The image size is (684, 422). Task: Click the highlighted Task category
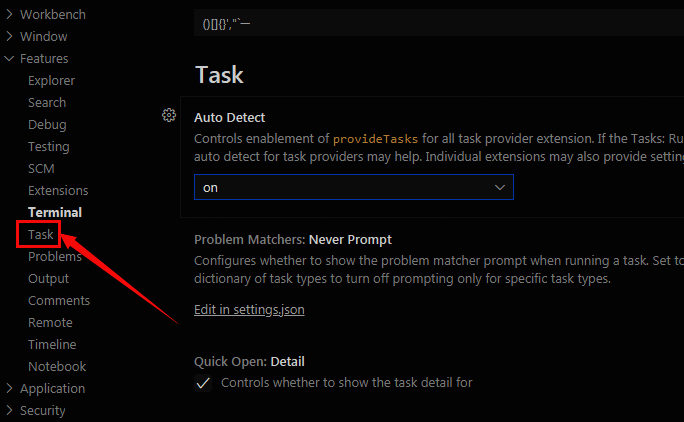click(41, 235)
